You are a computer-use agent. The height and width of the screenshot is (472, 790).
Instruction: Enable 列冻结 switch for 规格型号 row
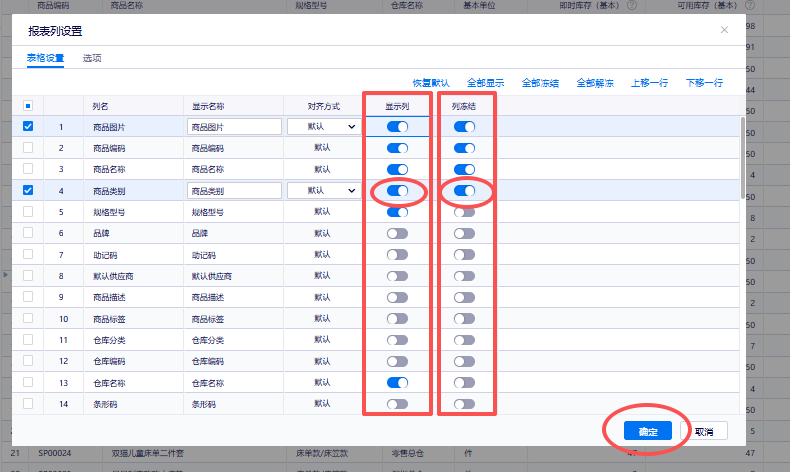coord(464,212)
